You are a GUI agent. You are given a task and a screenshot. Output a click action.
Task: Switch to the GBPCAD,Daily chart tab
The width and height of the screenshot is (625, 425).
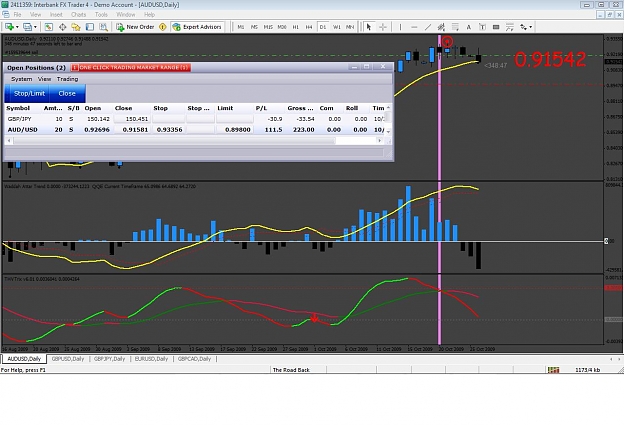194,359
